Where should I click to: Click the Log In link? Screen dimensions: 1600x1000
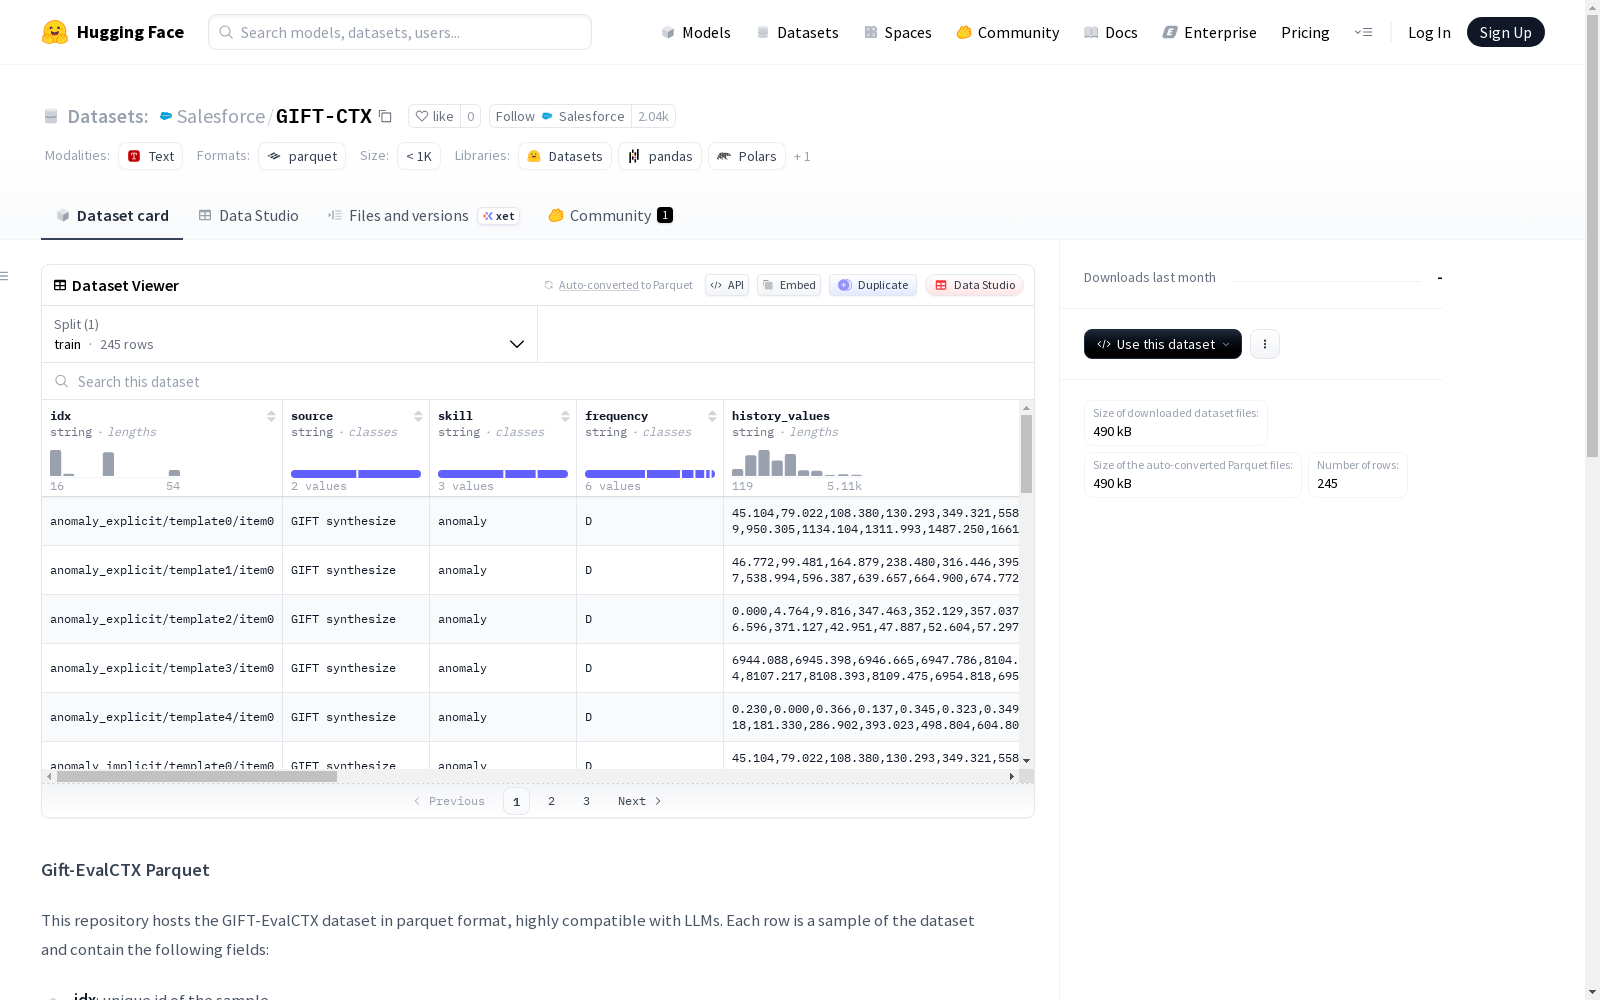1429,32
